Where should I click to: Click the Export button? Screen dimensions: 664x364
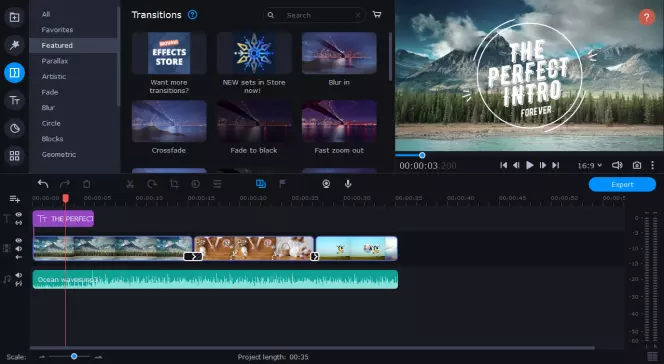coord(622,185)
